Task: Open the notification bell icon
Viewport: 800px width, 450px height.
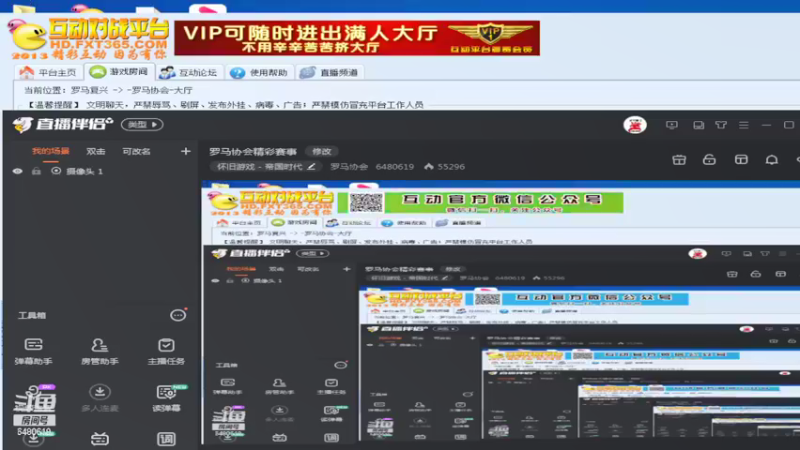Action: tap(772, 160)
